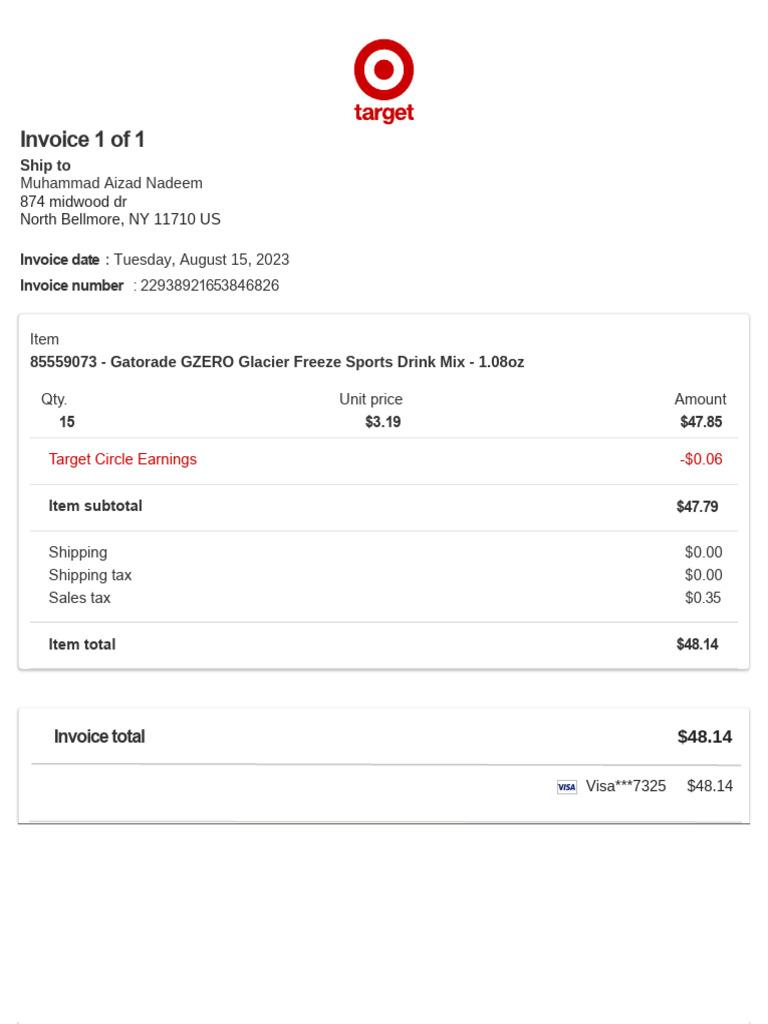Image resolution: width=768 pixels, height=1024 pixels.
Task: Click the 'Invoice 1 of 1' heading
Action: tap(82, 139)
